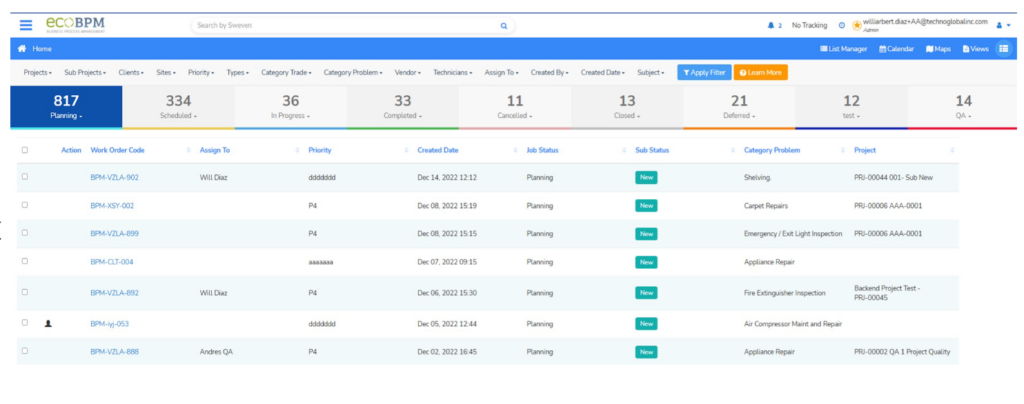Open work order BPM-XSY-002
Screen dimensions: 1024x404
(112, 206)
